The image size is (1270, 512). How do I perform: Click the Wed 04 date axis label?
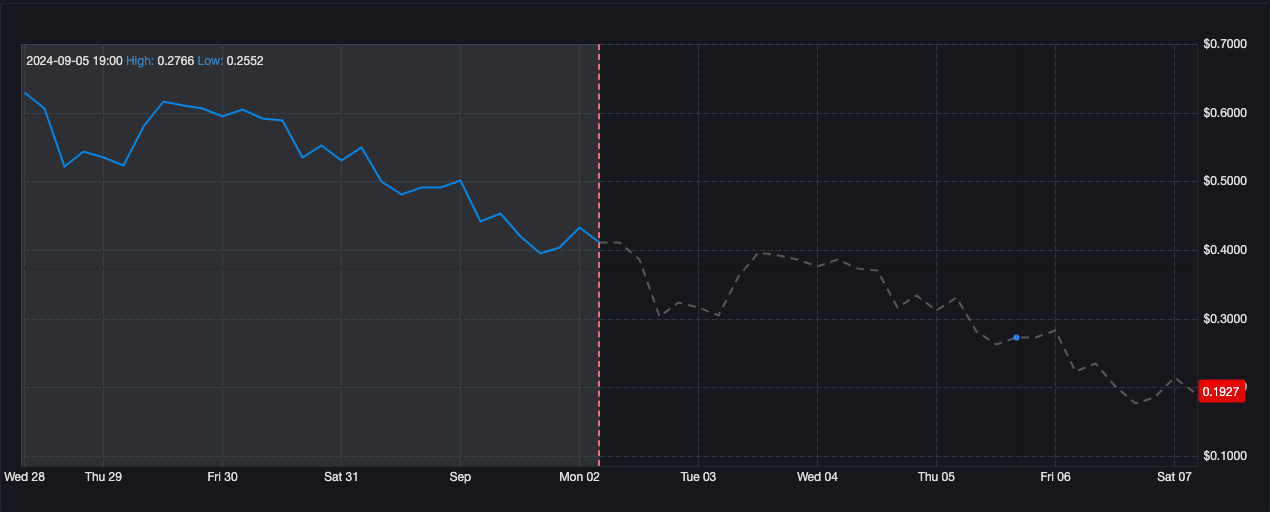[x=817, y=477]
